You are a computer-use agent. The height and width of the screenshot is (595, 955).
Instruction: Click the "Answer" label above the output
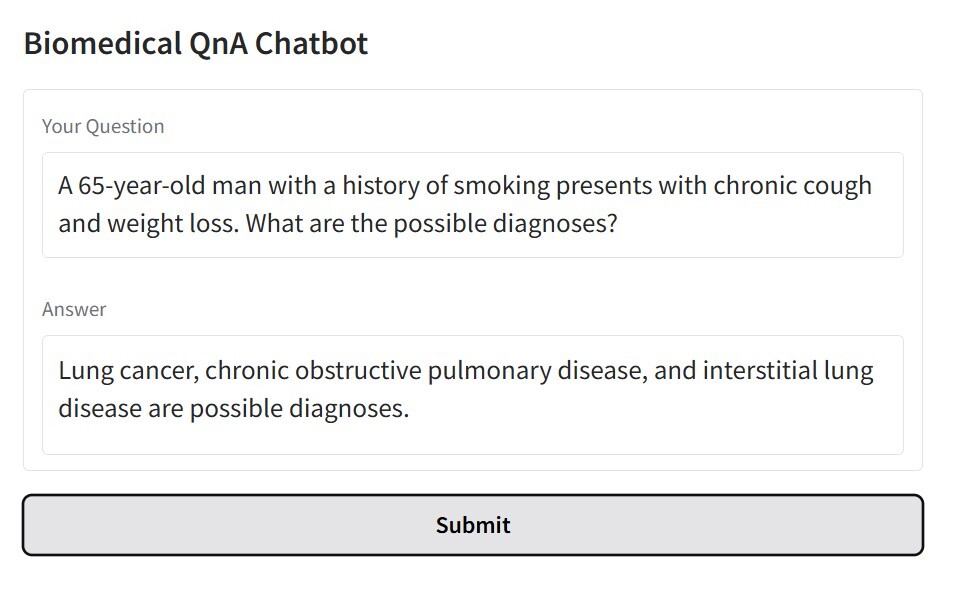click(x=74, y=309)
